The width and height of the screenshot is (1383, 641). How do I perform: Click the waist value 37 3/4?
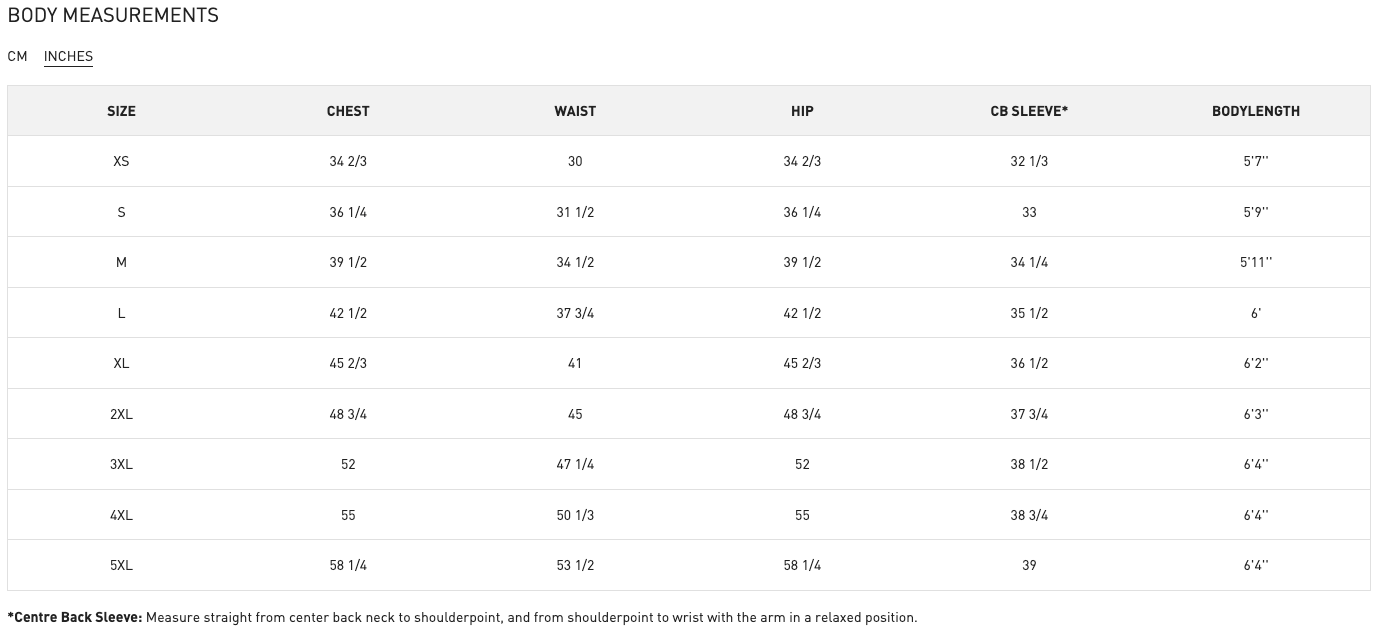tap(575, 313)
